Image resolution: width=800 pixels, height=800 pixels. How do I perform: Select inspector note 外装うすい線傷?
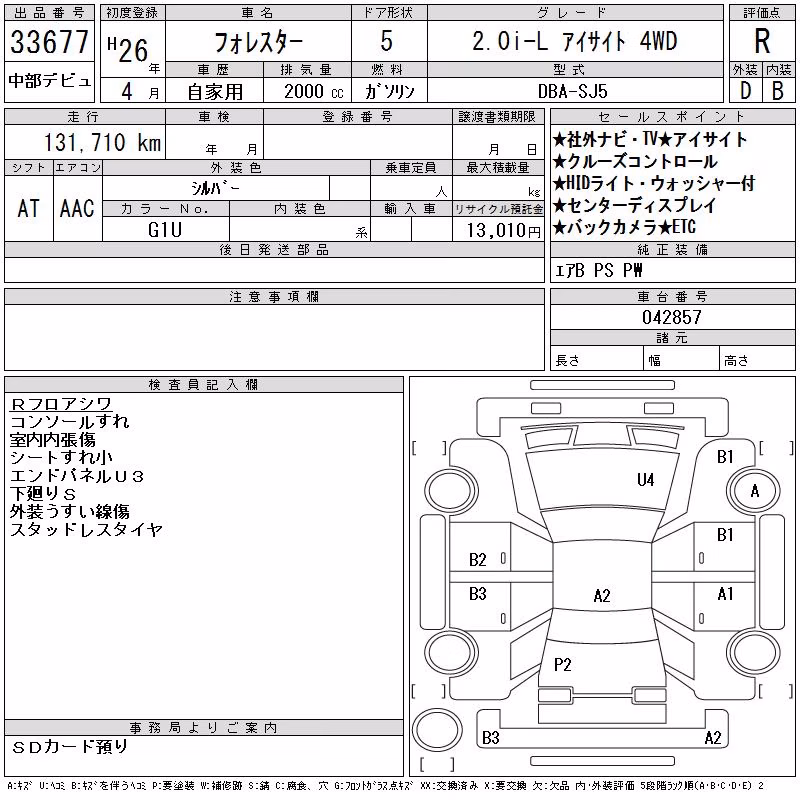(x=70, y=512)
